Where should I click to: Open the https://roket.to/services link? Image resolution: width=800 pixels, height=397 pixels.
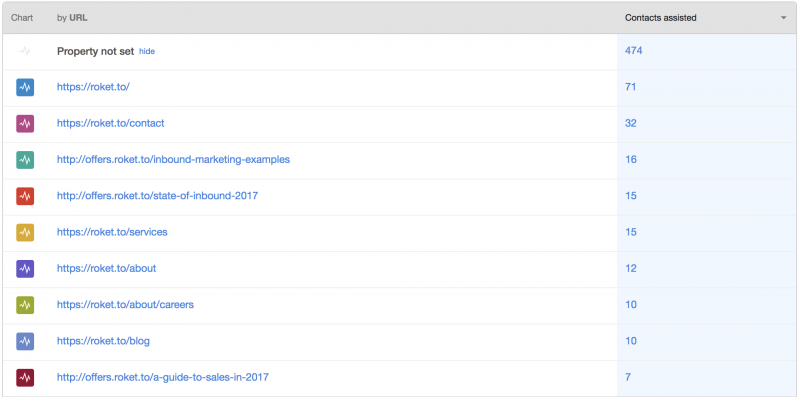(x=112, y=232)
